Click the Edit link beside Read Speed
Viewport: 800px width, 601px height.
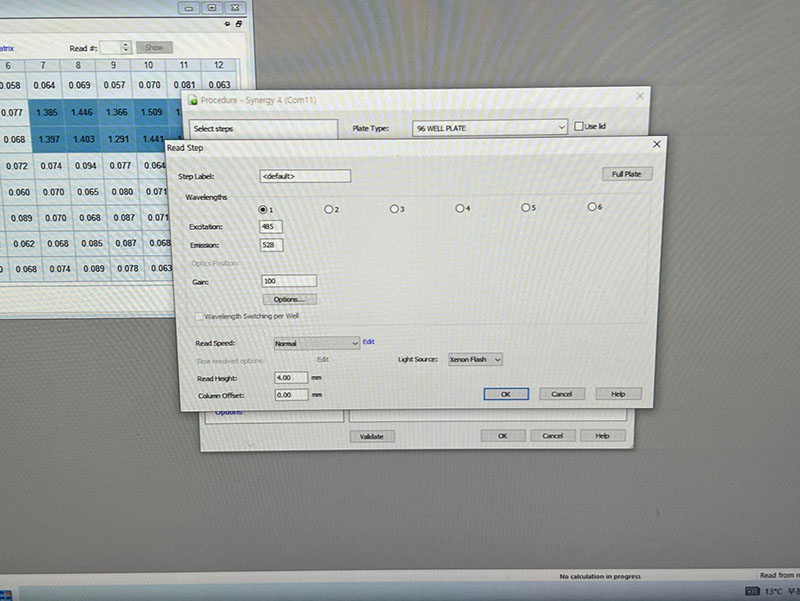[x=368, y=341]
